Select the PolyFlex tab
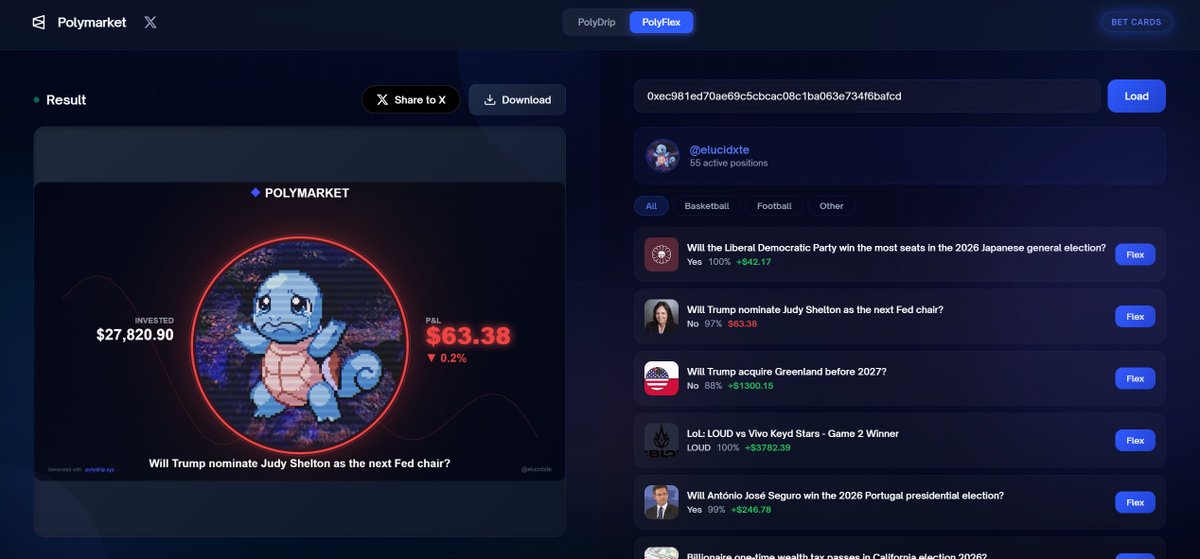The height and width of the screenshot is (559, 1200). (x=661, y=22)
